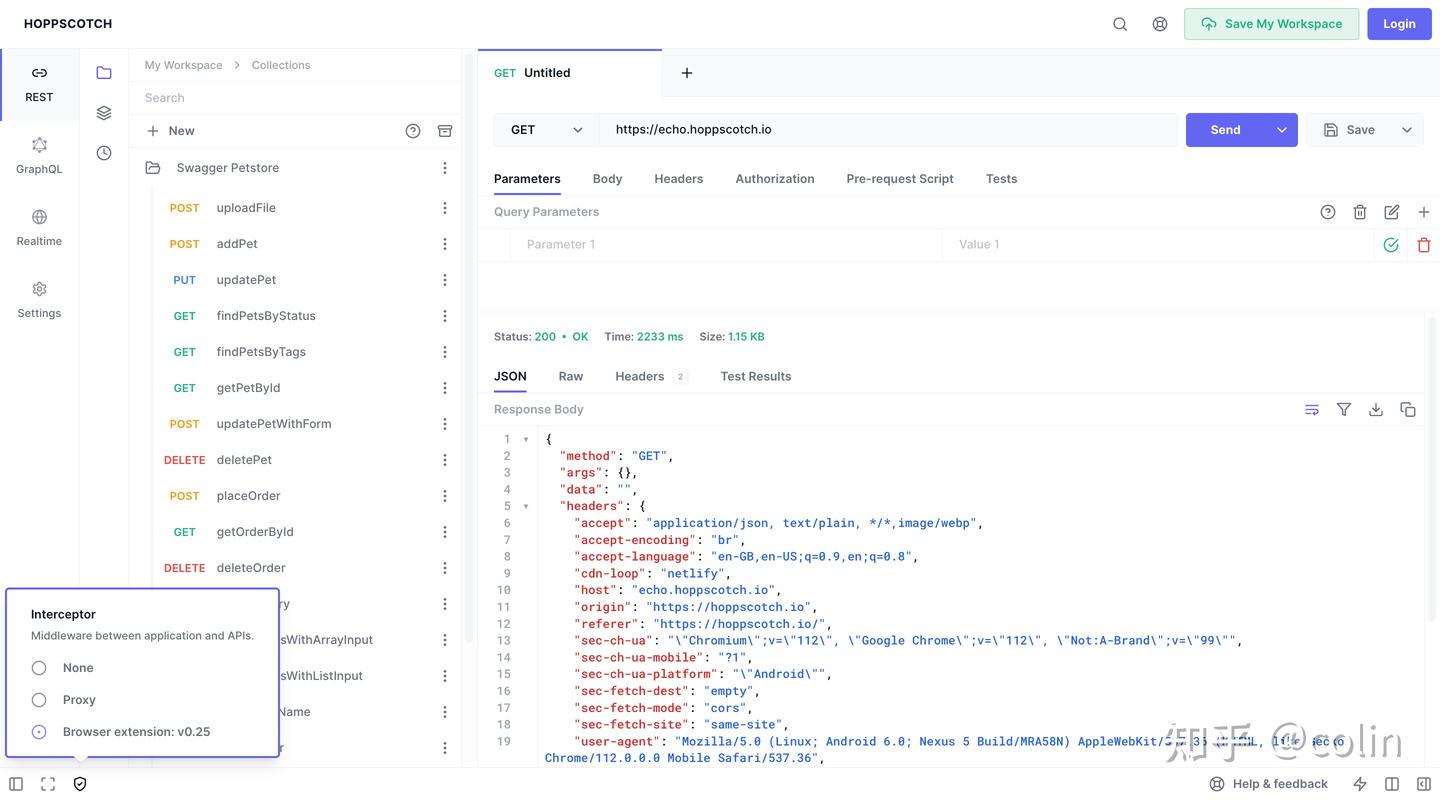Click the request URL input field
This screenshot has width=1440, height=800.
[x=888, y=130]
